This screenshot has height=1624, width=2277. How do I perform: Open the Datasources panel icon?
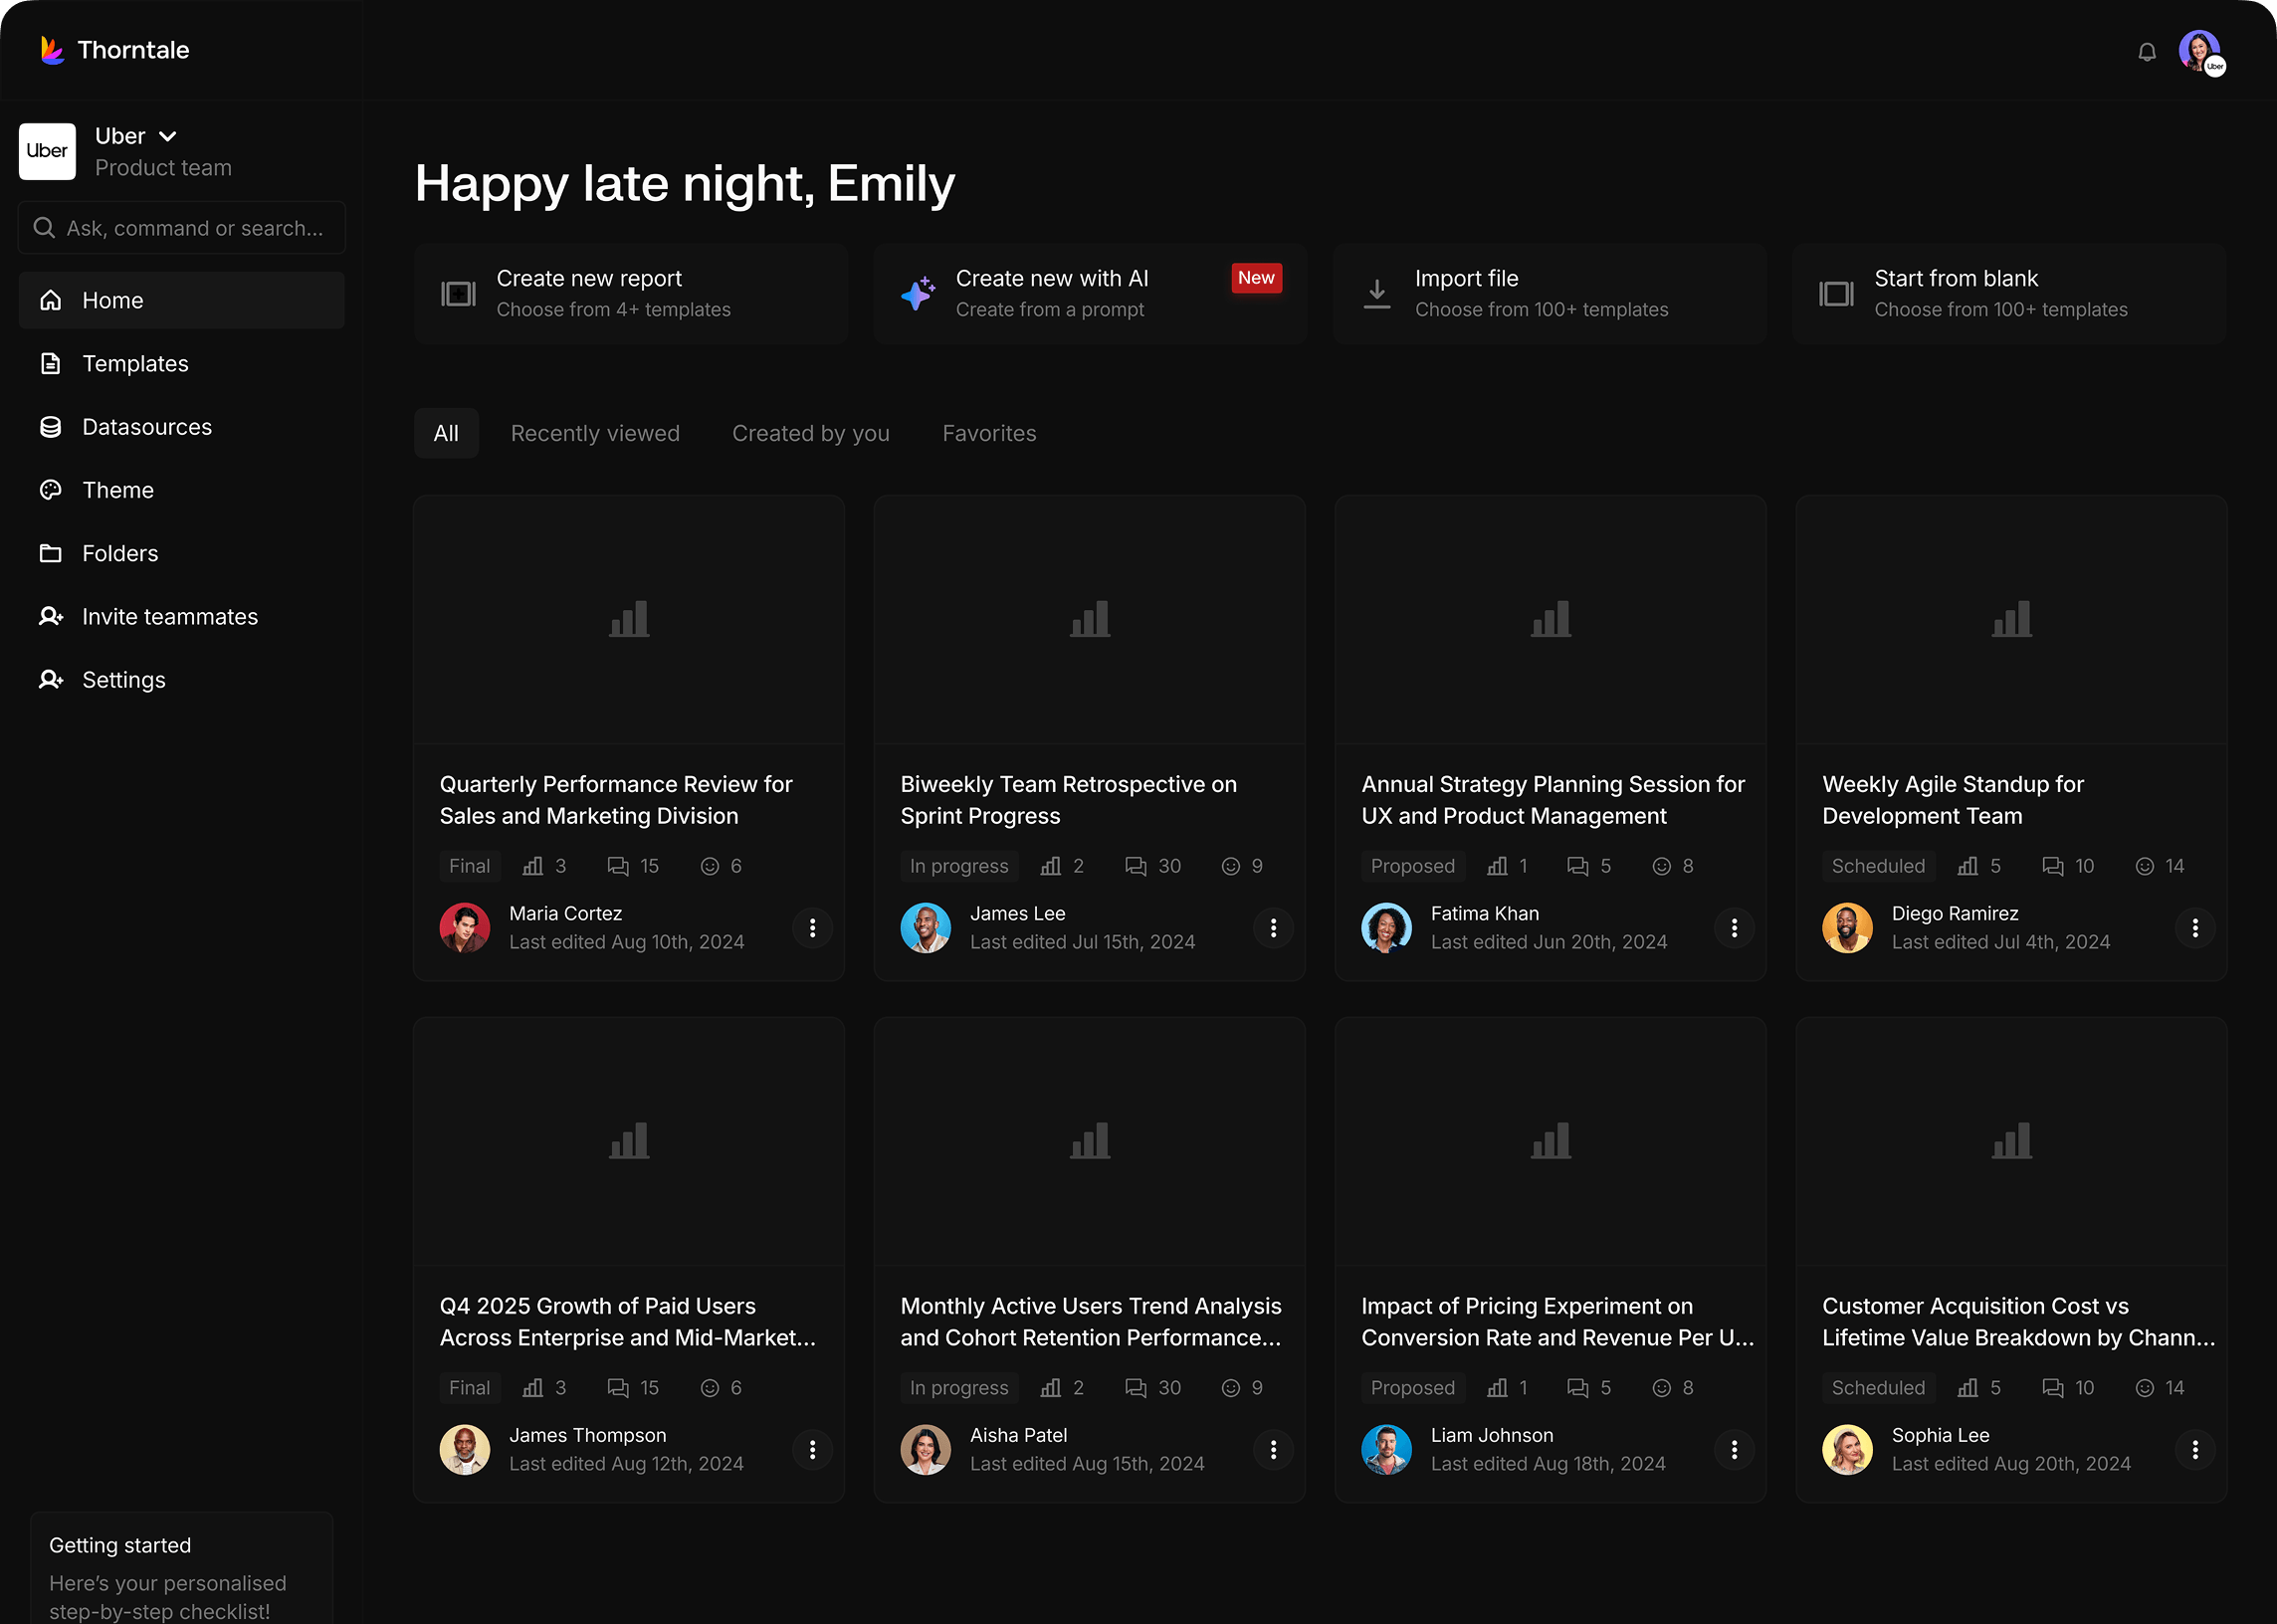click(x=51, y=426)
